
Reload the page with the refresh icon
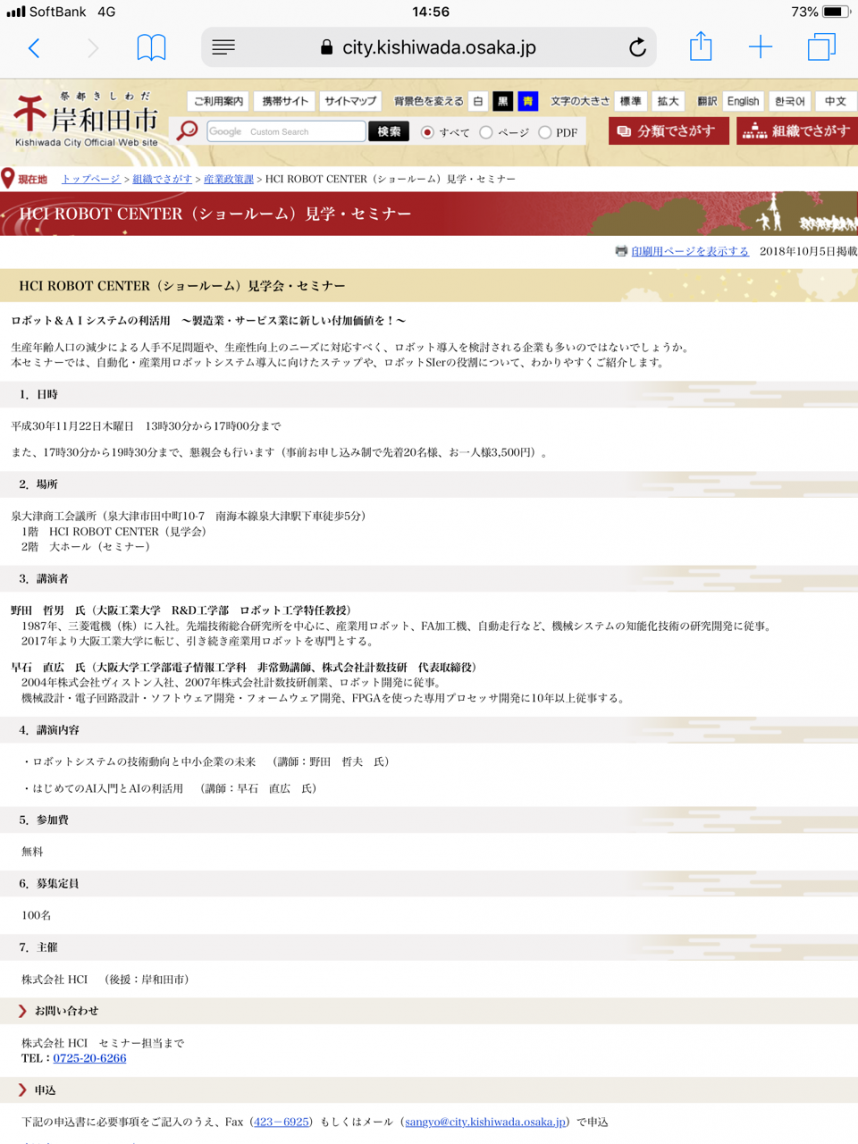tap(637, 47)
